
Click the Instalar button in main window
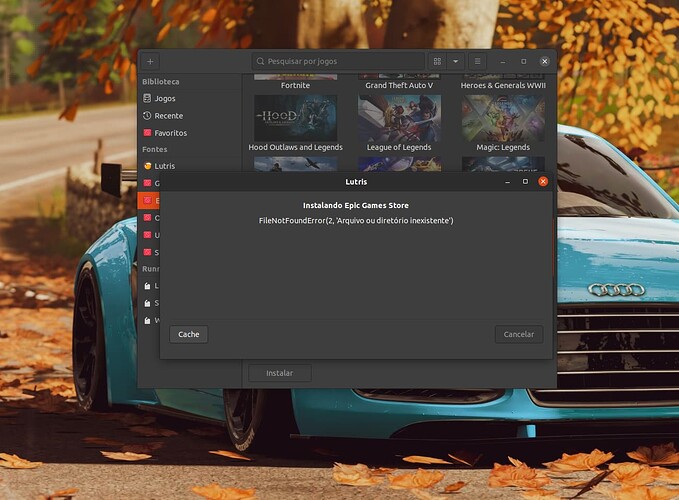tap(280, 373)
